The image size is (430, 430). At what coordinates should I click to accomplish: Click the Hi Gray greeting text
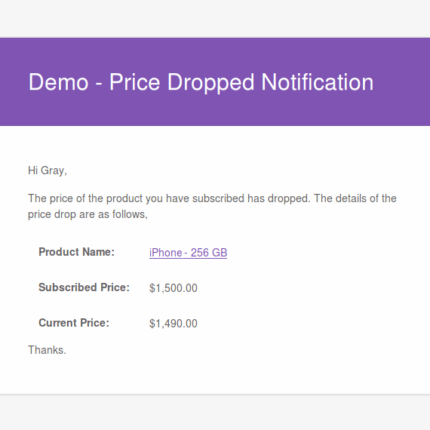click(47, 171)
